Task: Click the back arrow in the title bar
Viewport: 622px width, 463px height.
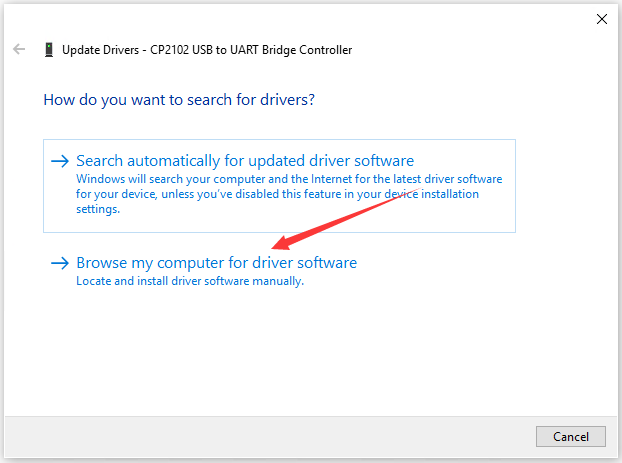Action: [x=19, y=49]
